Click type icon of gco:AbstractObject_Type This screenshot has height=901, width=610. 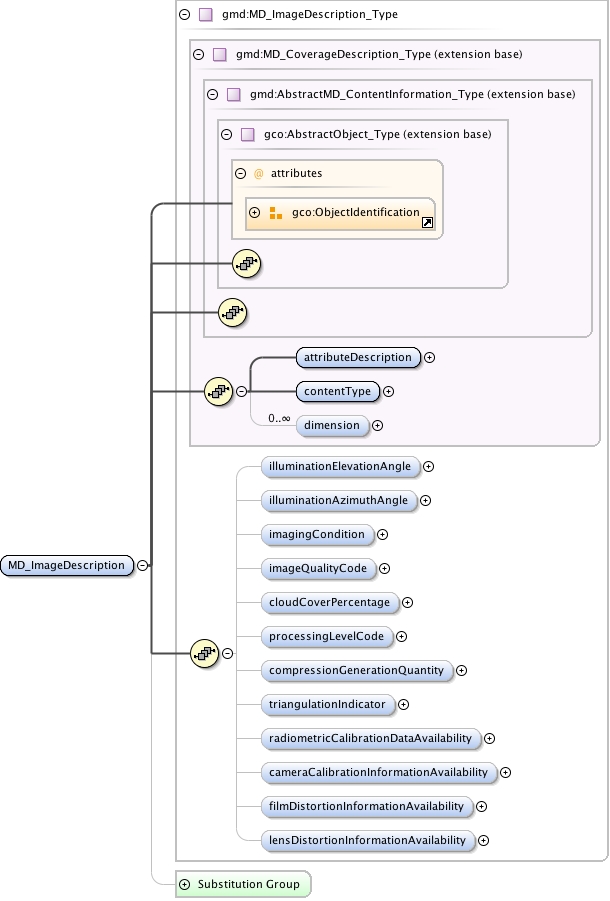(248, 134)
